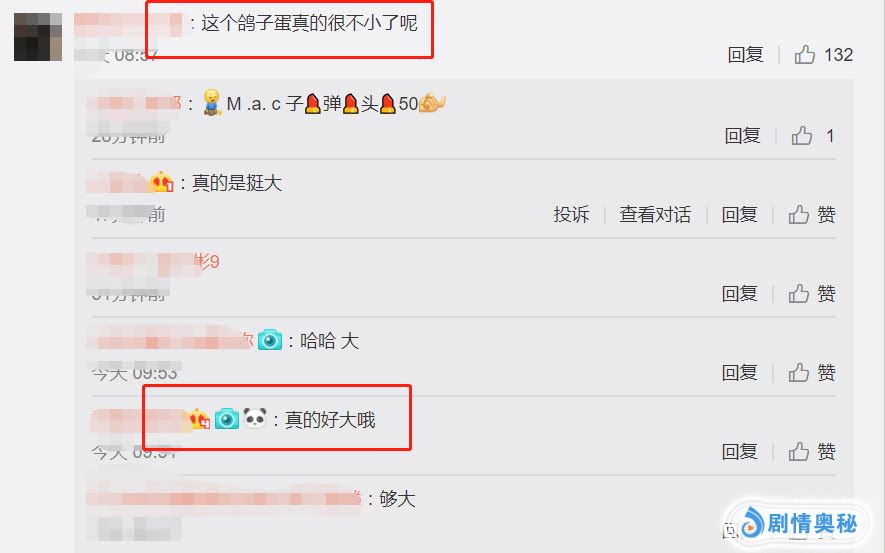This screenshot has width=885, height=553.
Task: Click thumbs-up on the M.a.c 子弹头 comment
Action: 801,135
